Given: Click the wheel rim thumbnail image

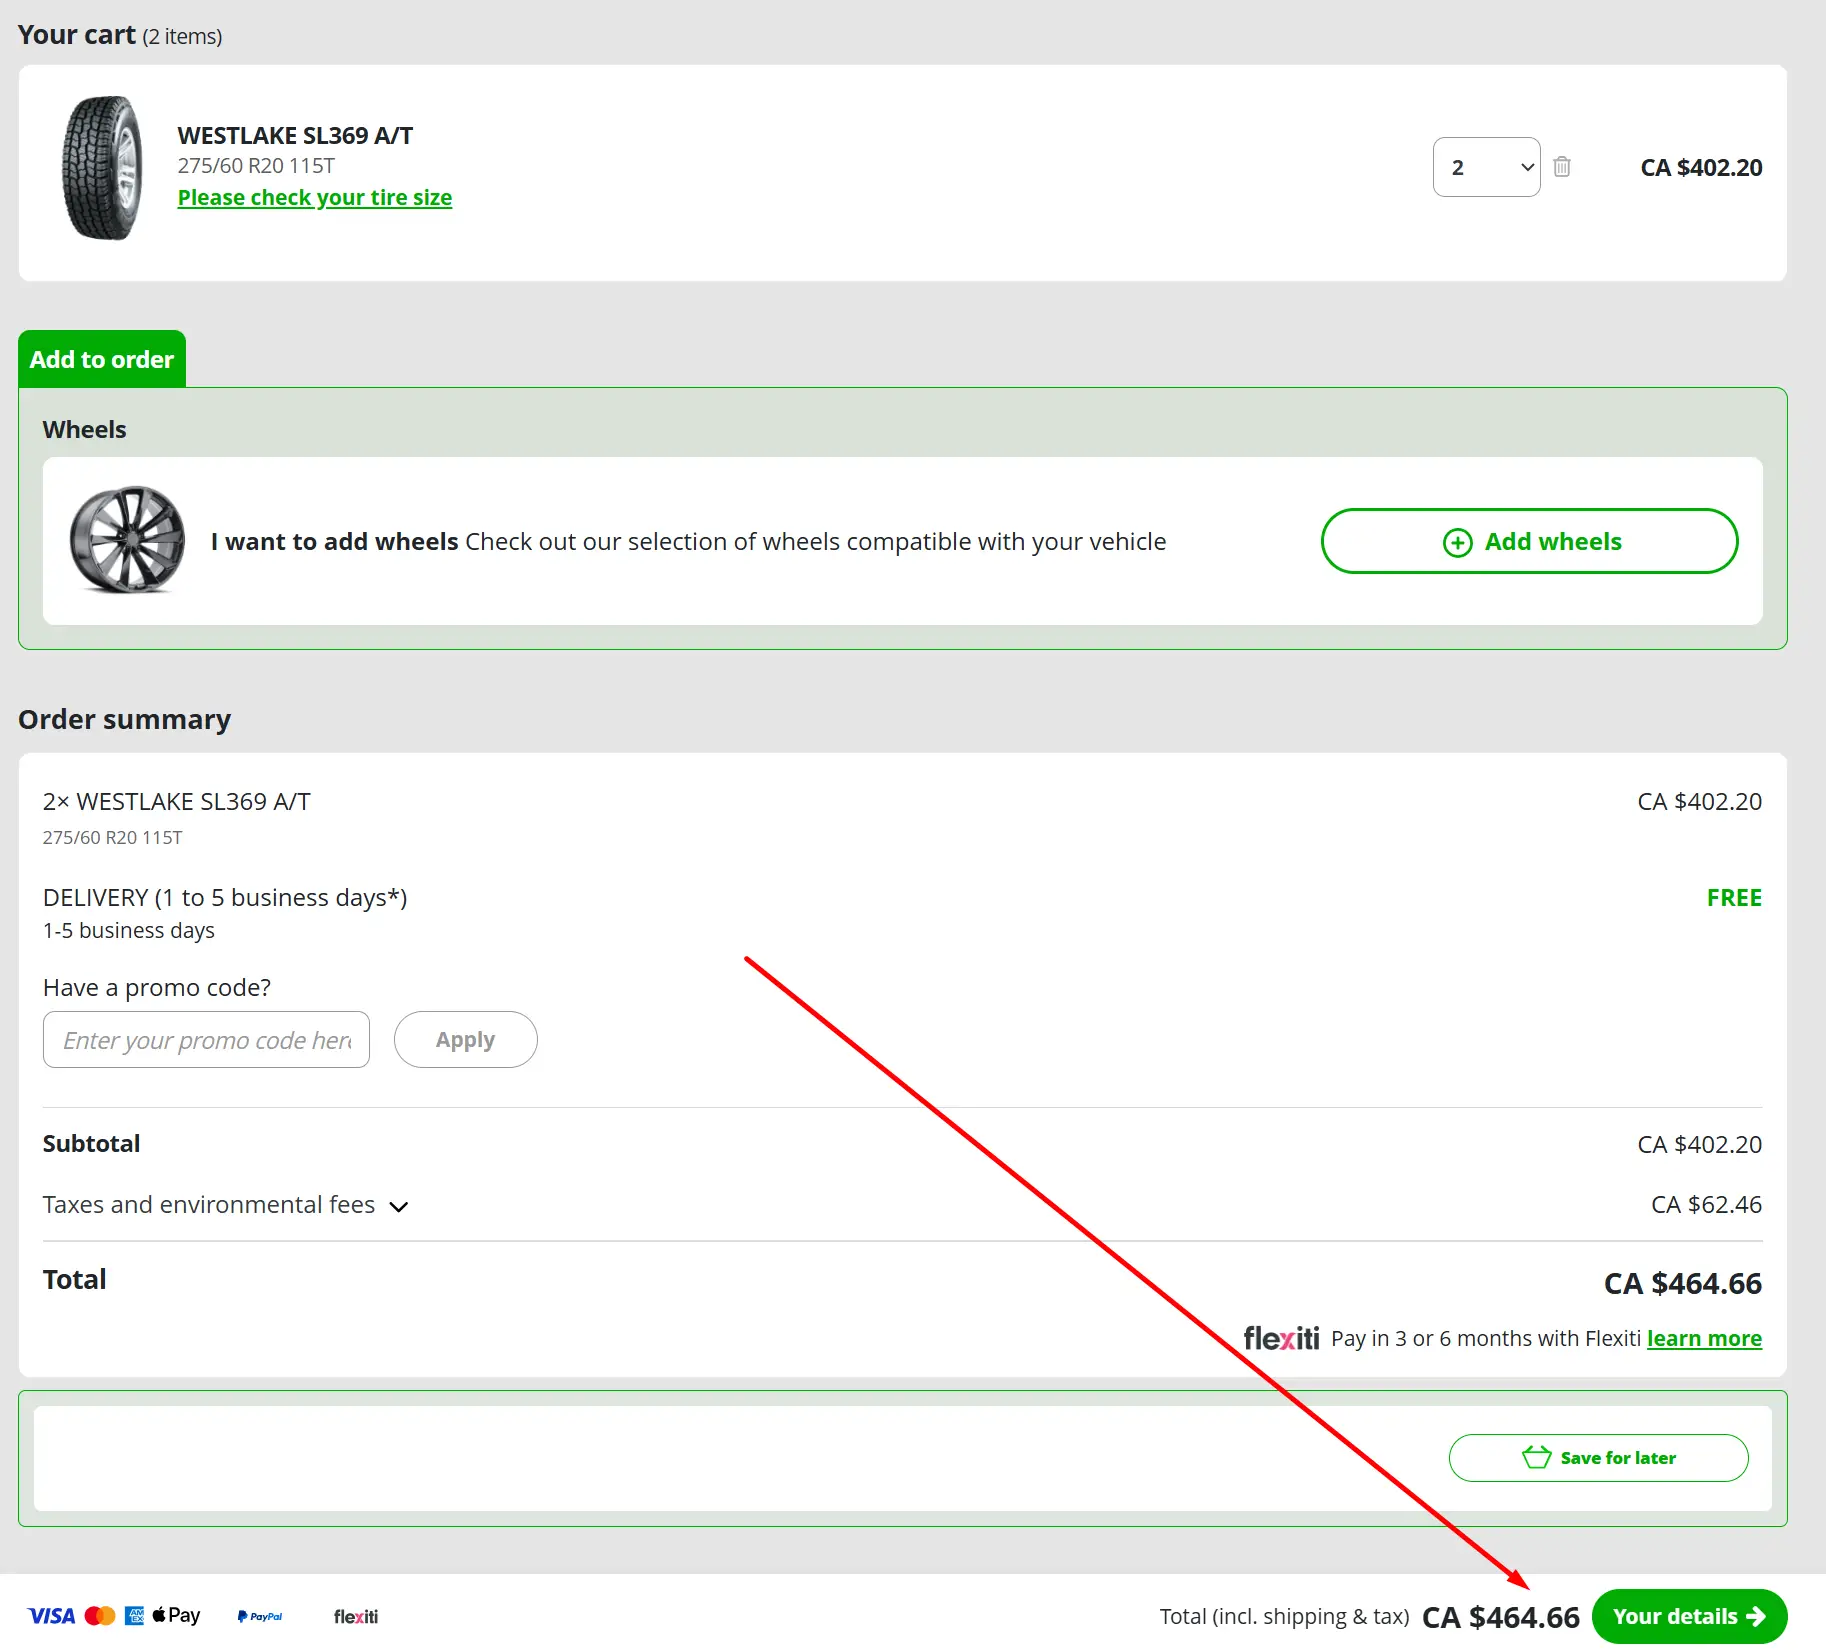Looking at the screenshot, I should click(x=127, y=540).
